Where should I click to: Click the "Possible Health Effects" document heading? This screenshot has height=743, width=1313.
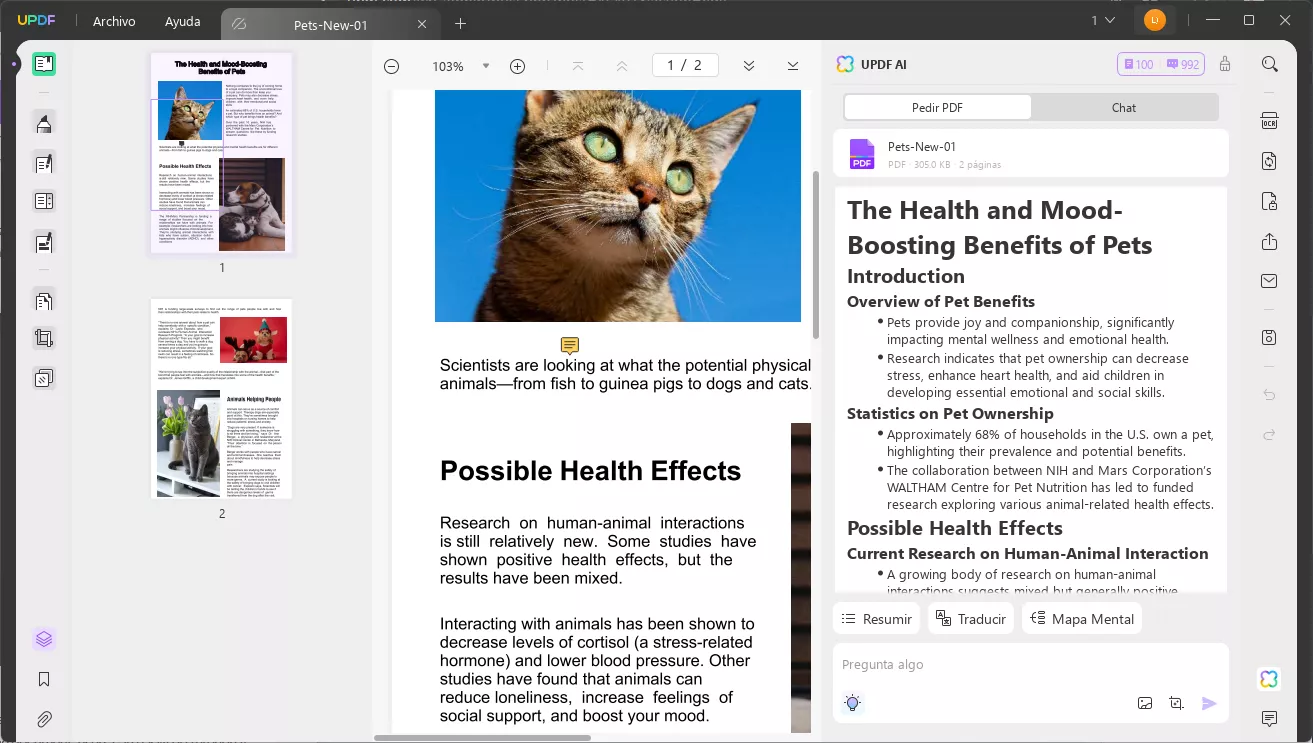(x=590, y=471)
